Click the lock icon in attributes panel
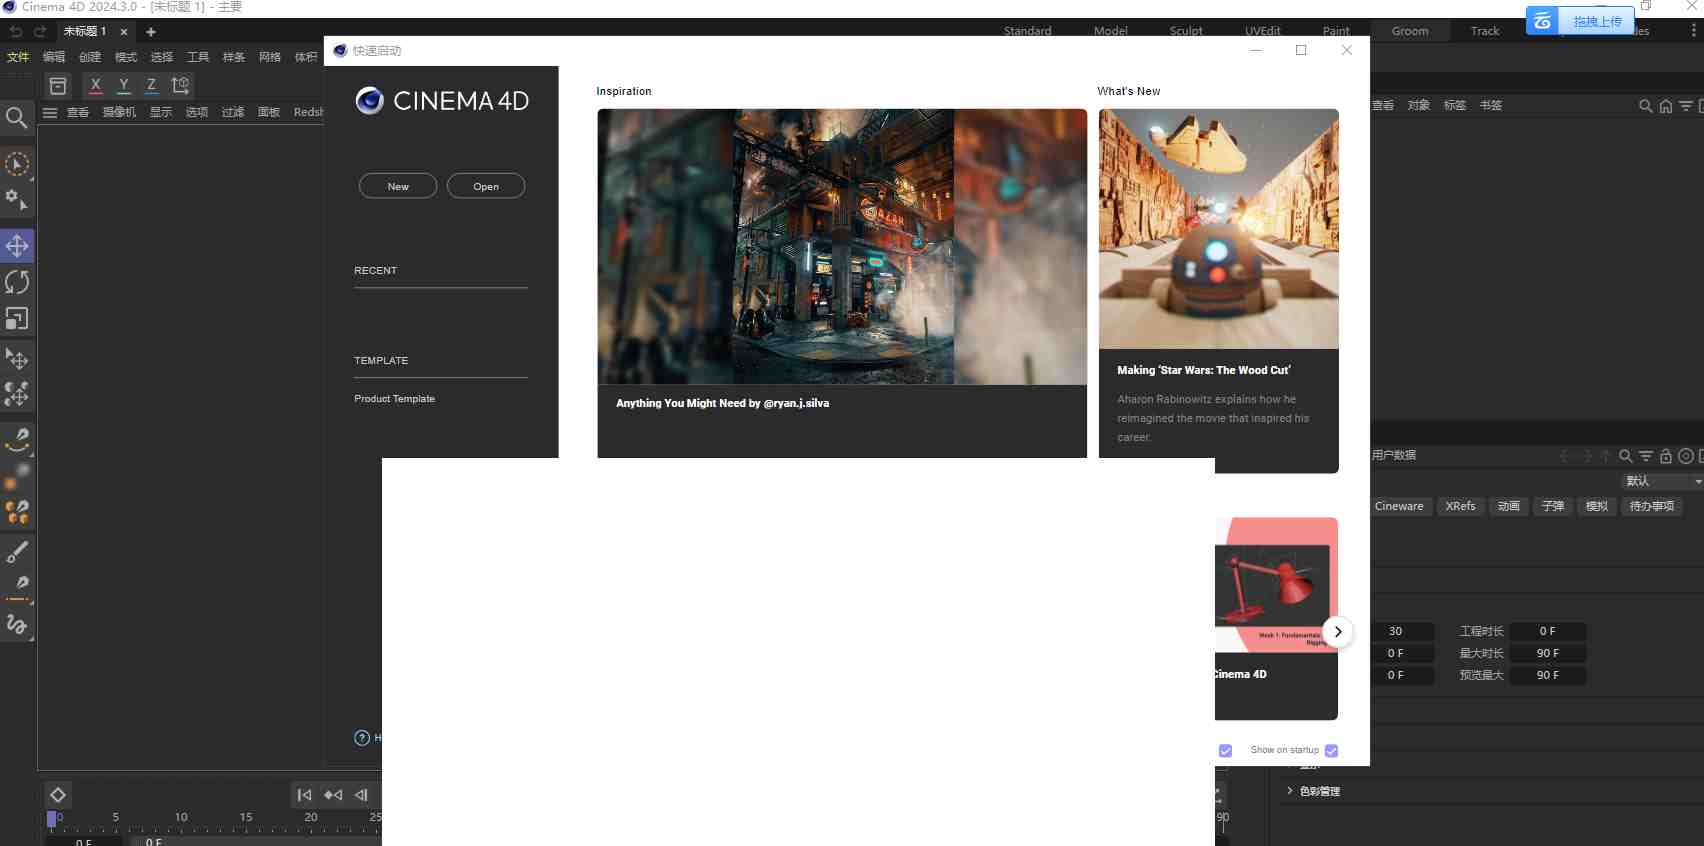 tap(1665, 456)
